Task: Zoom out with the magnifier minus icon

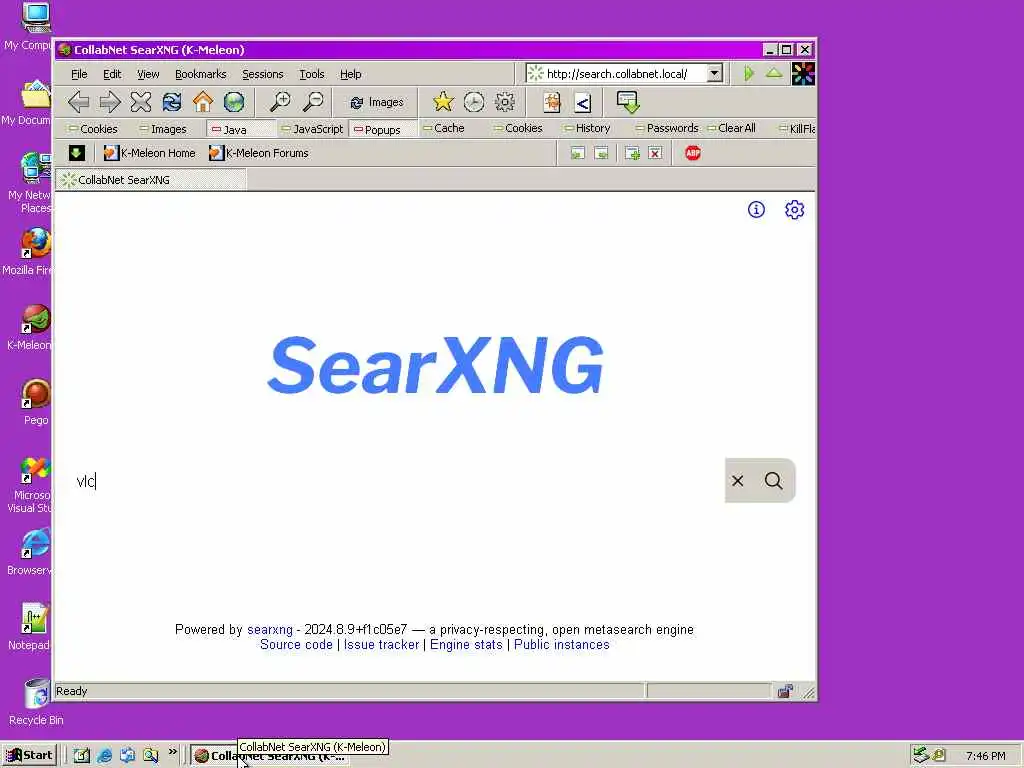Action: click(x=313, y=102)
